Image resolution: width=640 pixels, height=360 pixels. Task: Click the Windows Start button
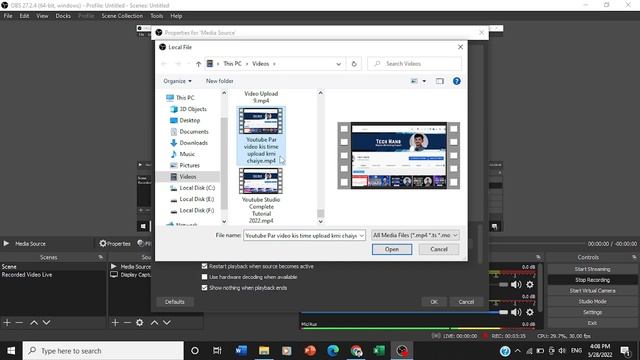click(x=11, y=351)
